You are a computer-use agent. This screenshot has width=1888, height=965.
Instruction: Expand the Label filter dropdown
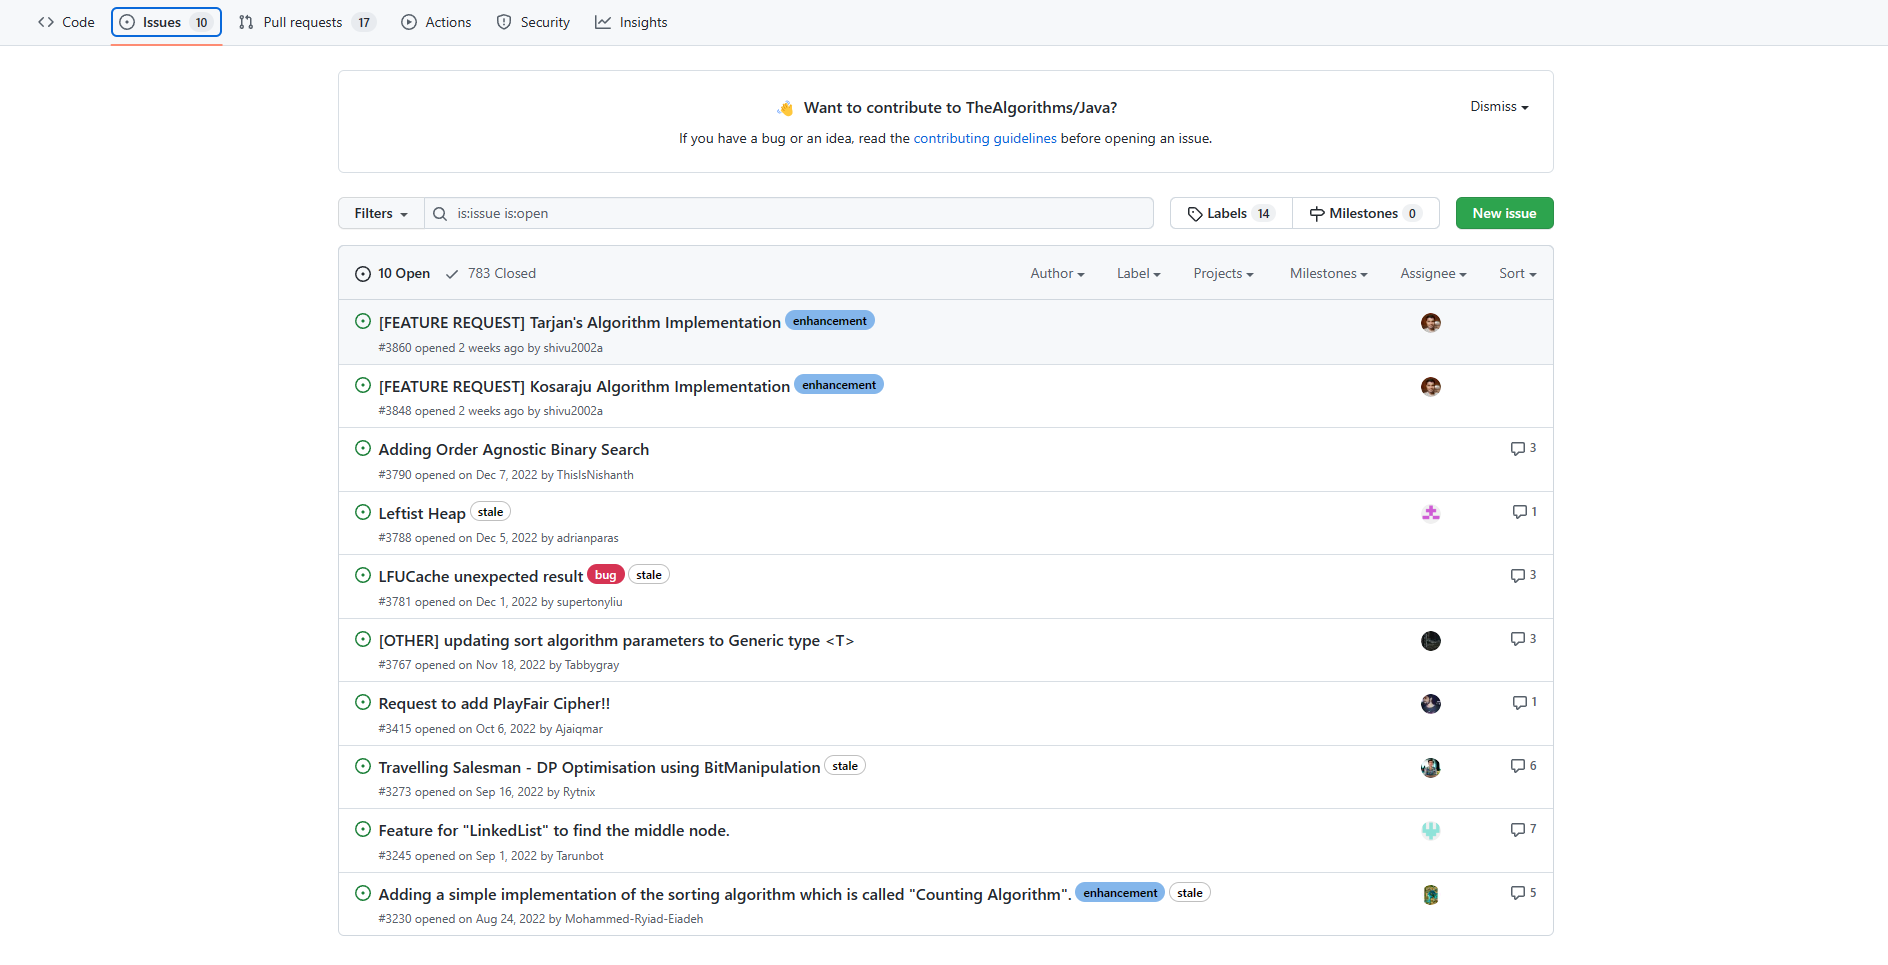pos(1139,273)
